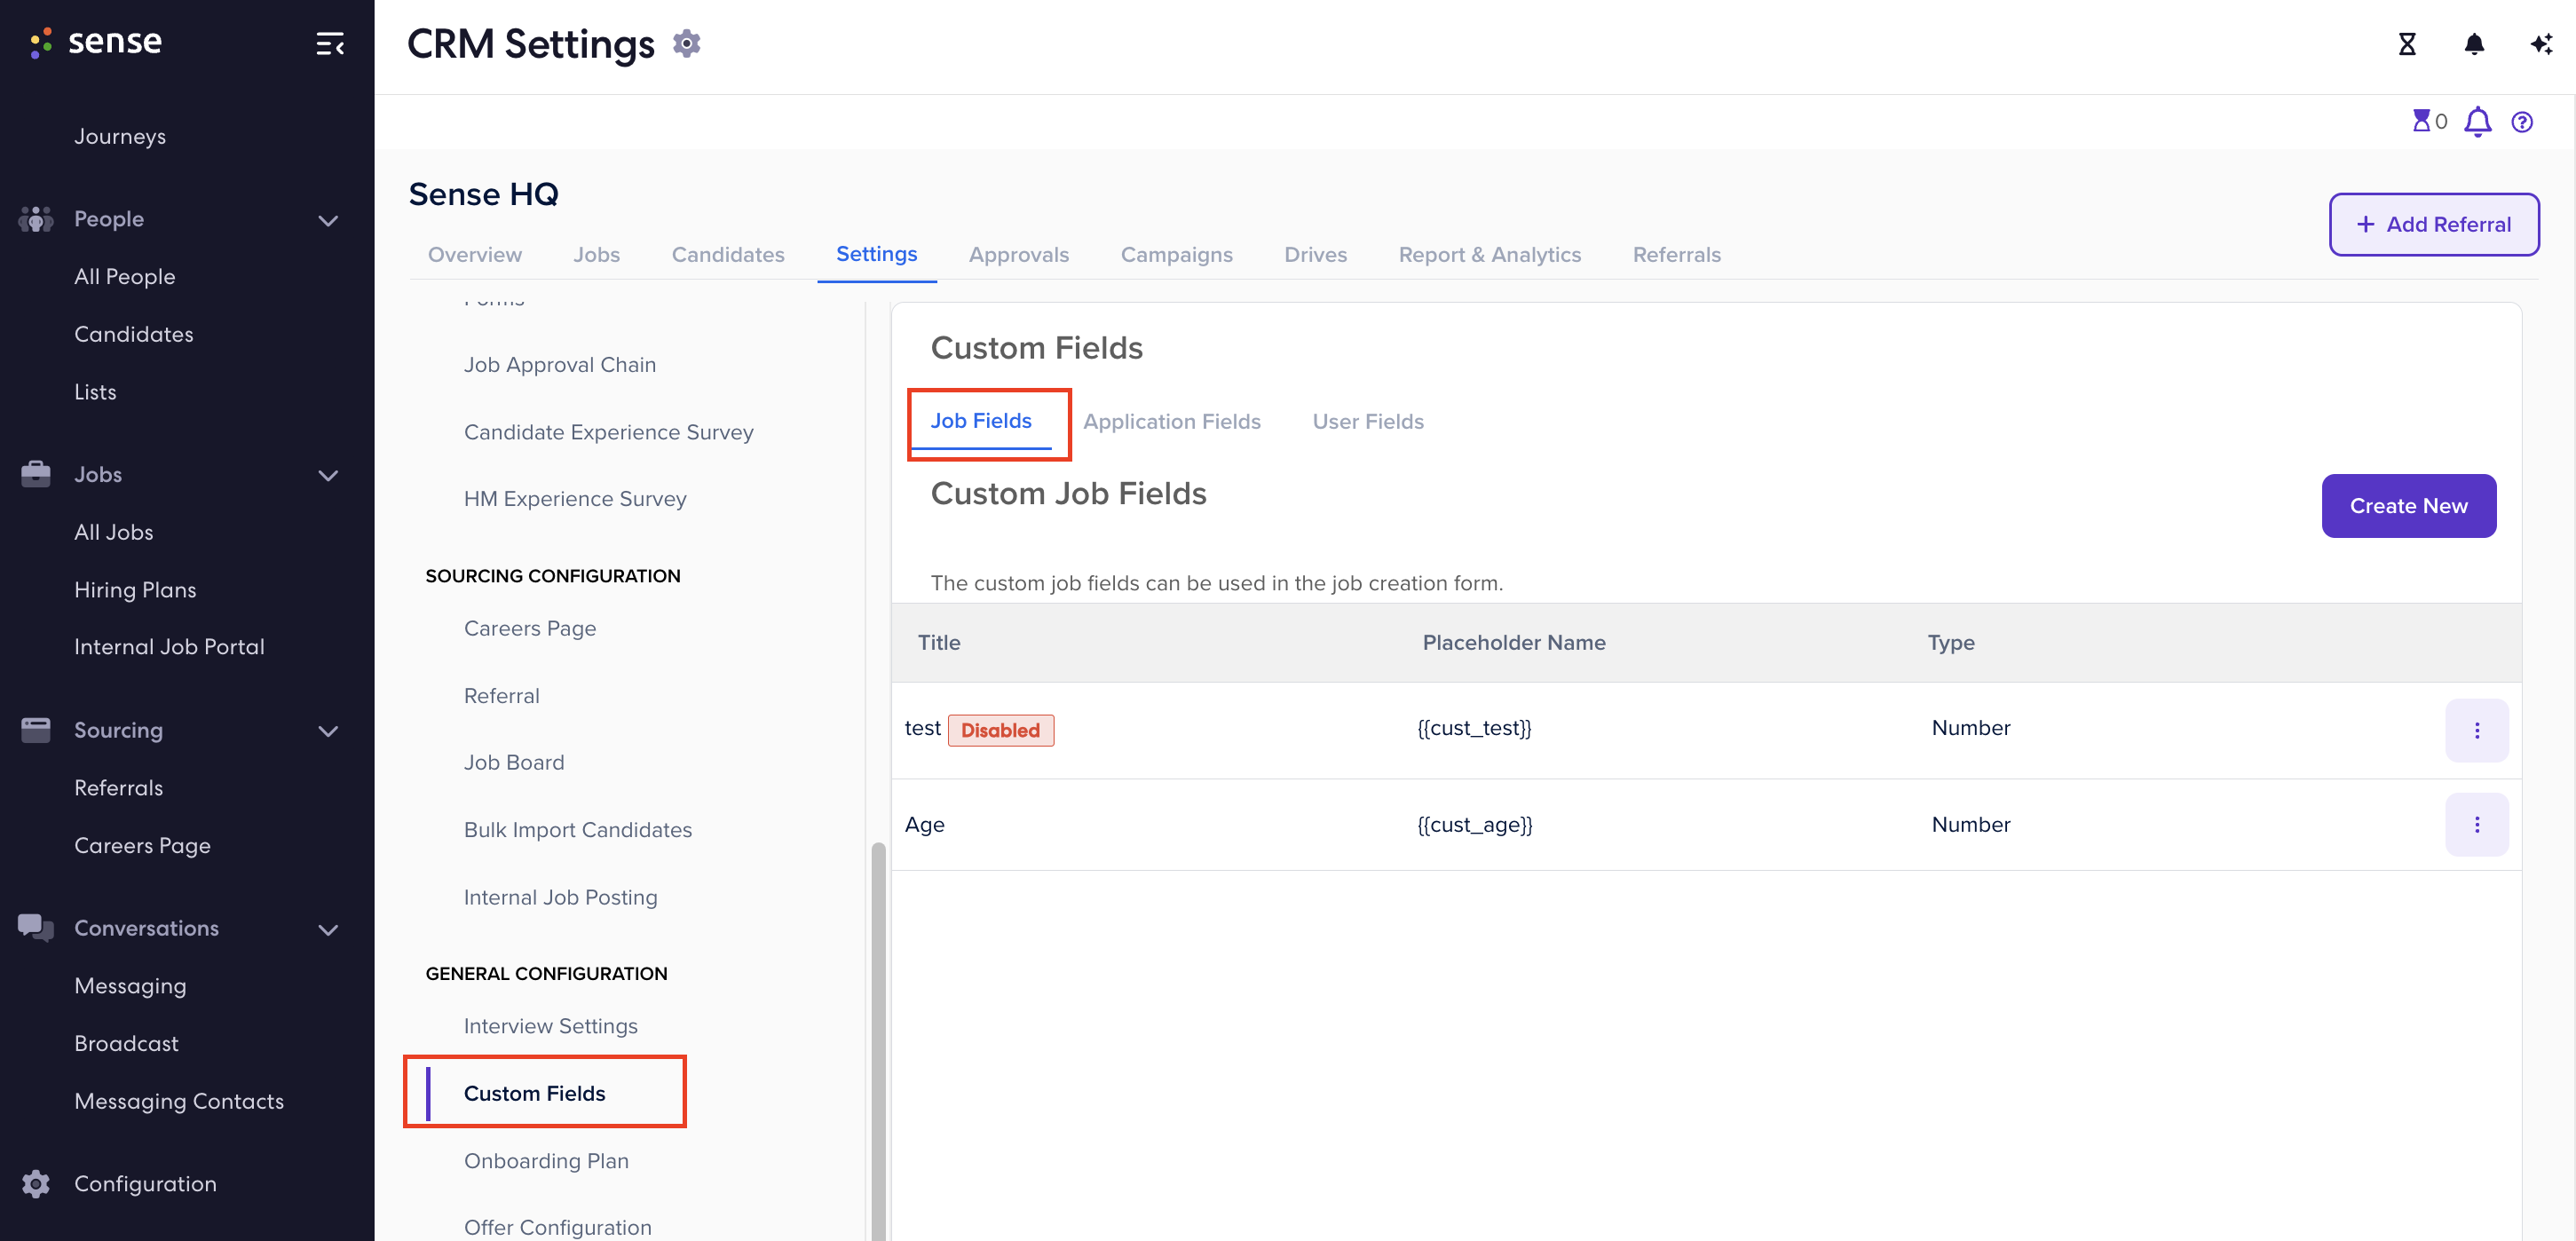Open All People in sidebar
Screen dimensions: 2576x1241
point(125,277)
